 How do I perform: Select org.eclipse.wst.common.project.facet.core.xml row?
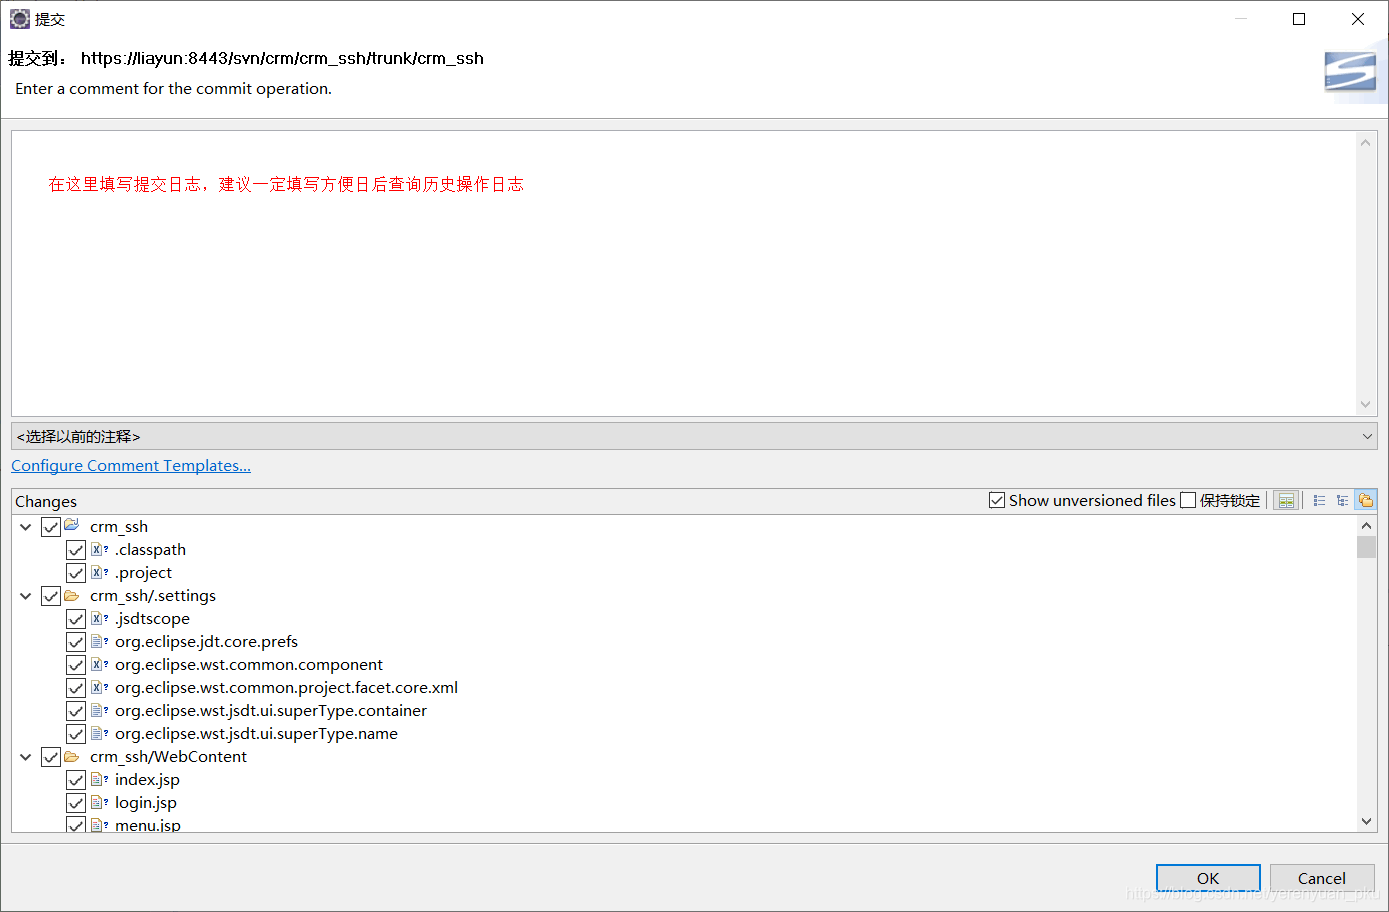click(x=286, y=687)
